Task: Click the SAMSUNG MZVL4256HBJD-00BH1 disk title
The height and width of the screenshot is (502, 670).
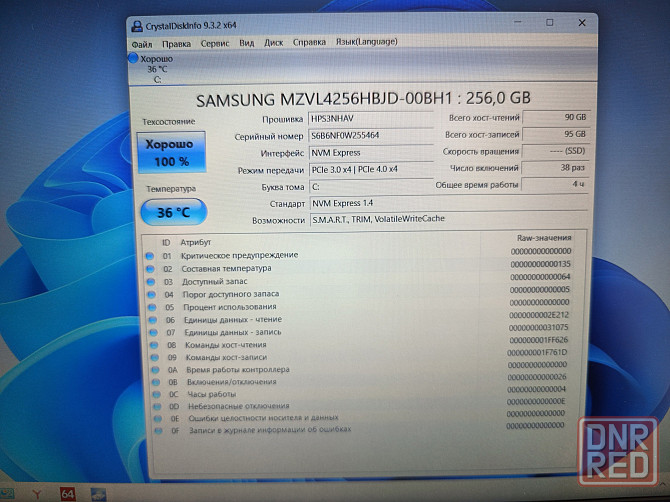Action: click(363, 99)
